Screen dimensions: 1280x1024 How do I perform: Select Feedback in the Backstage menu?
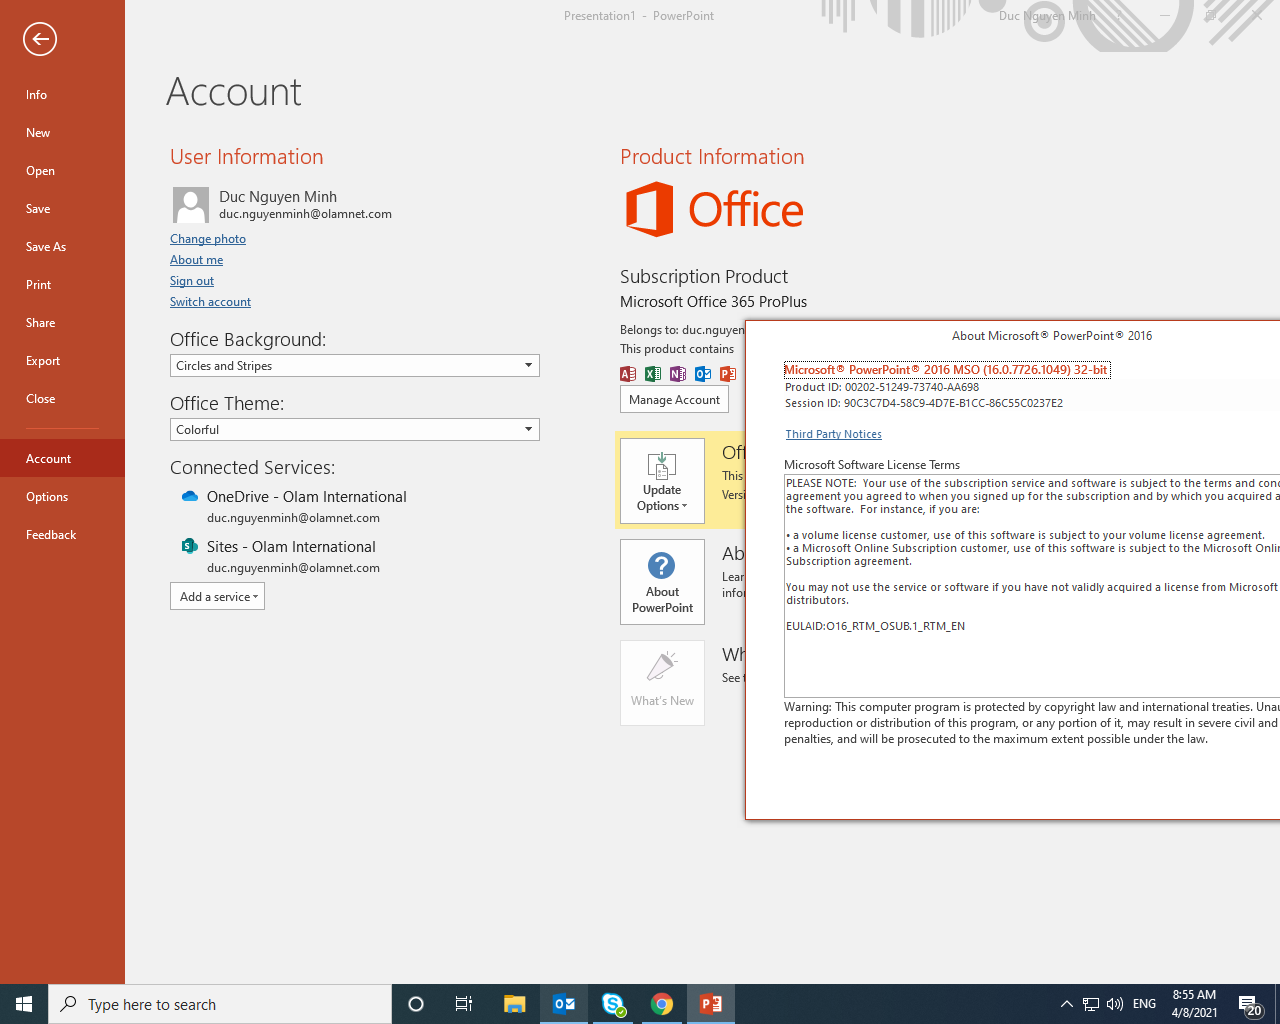[x=62, y=535]
